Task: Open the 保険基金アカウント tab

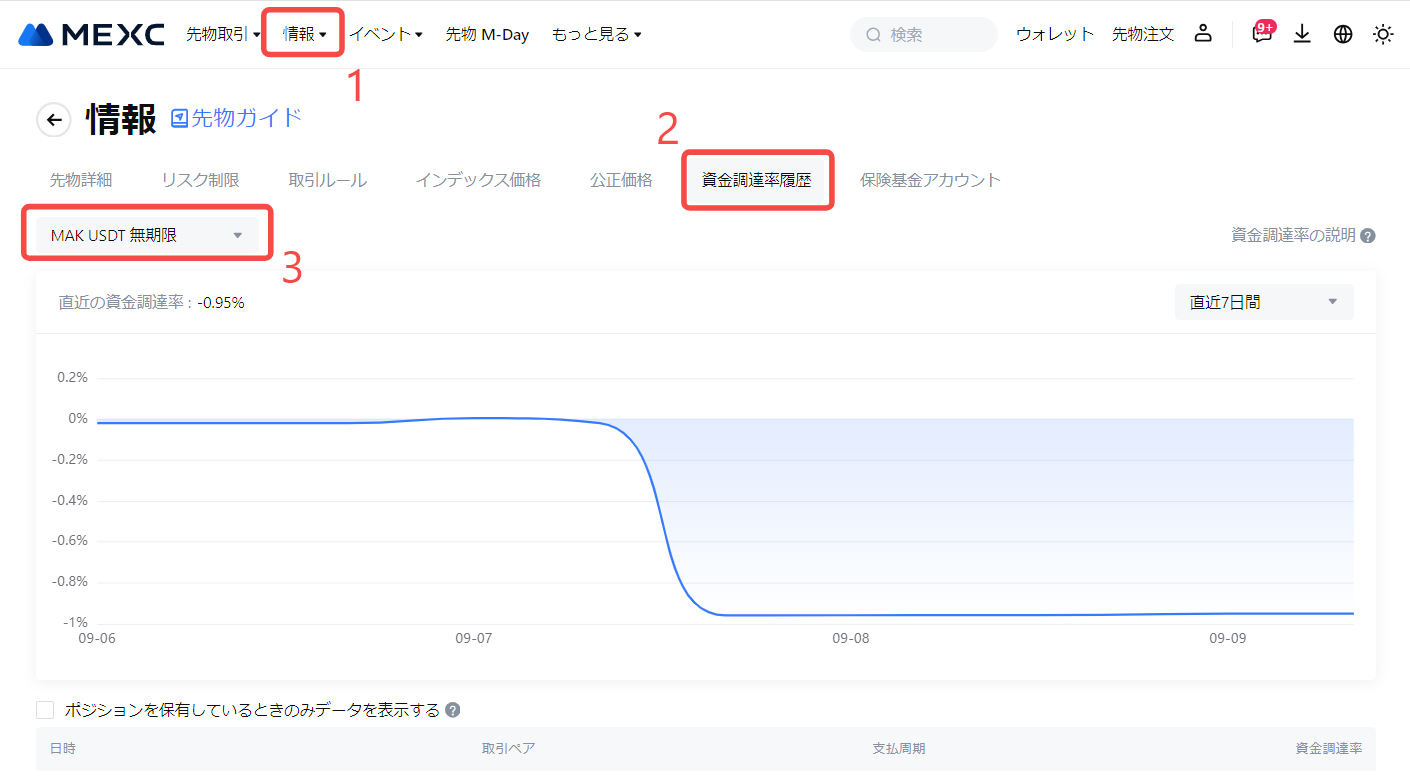Action: (930, 180)
